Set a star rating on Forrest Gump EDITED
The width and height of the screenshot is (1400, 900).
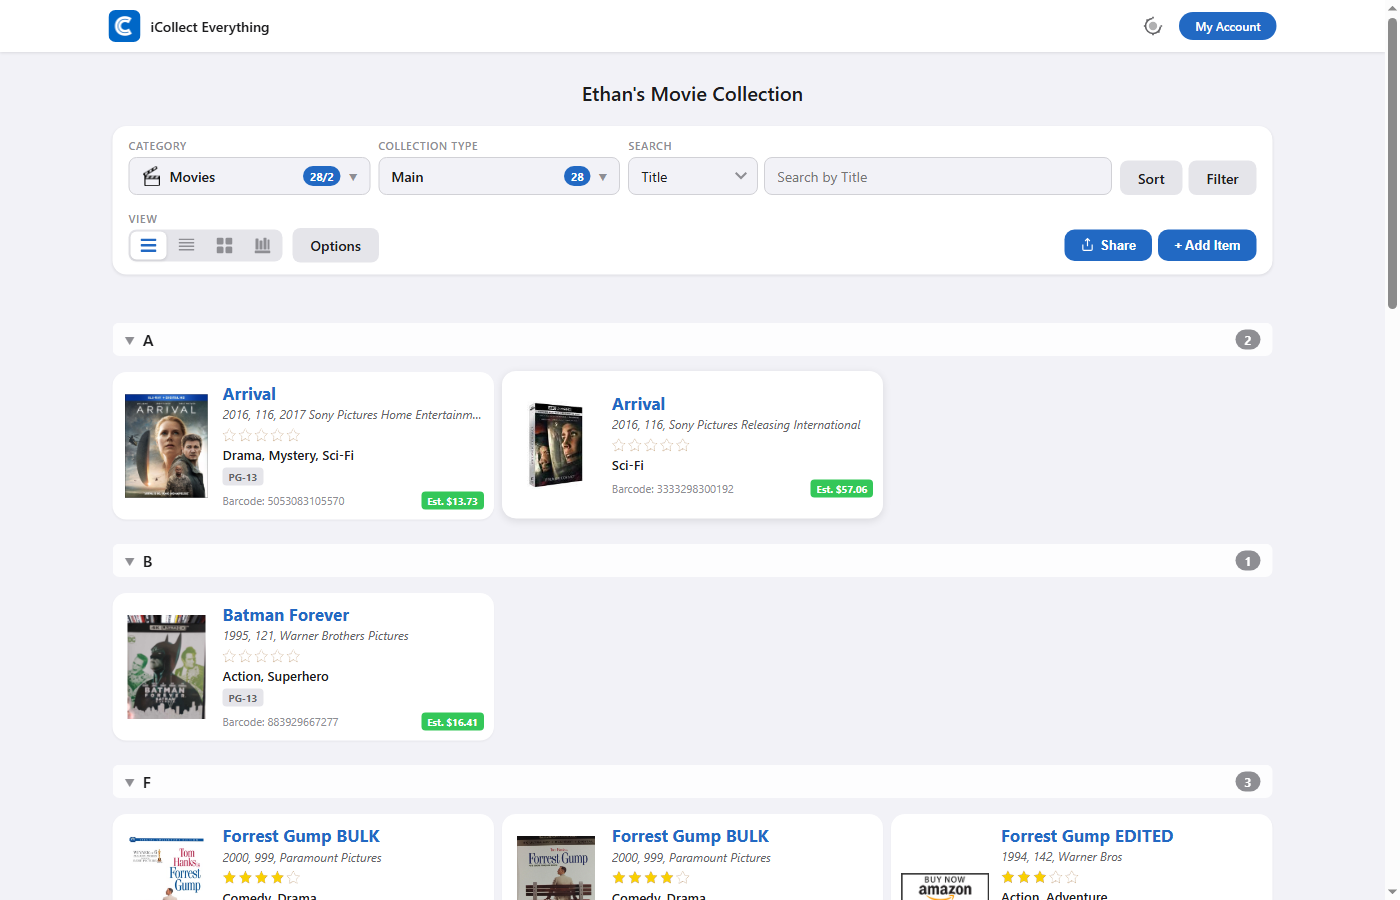coord(1039,877)
